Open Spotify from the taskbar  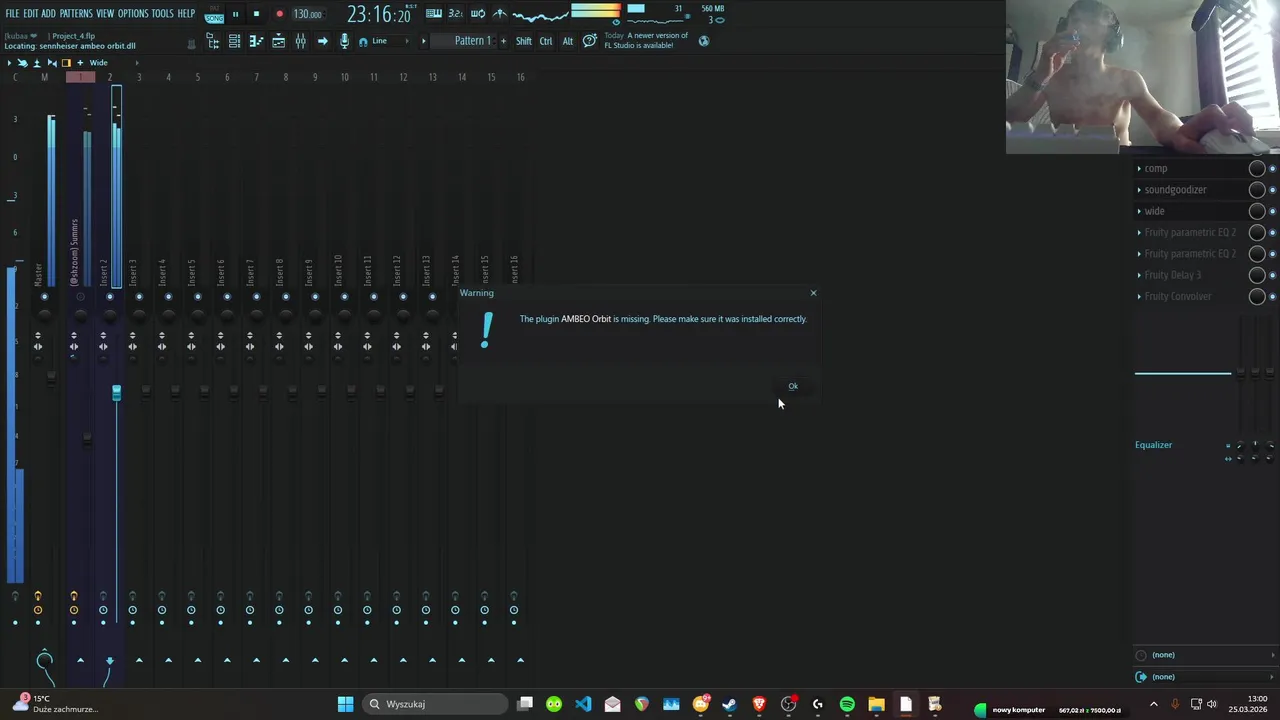point(847,704)
